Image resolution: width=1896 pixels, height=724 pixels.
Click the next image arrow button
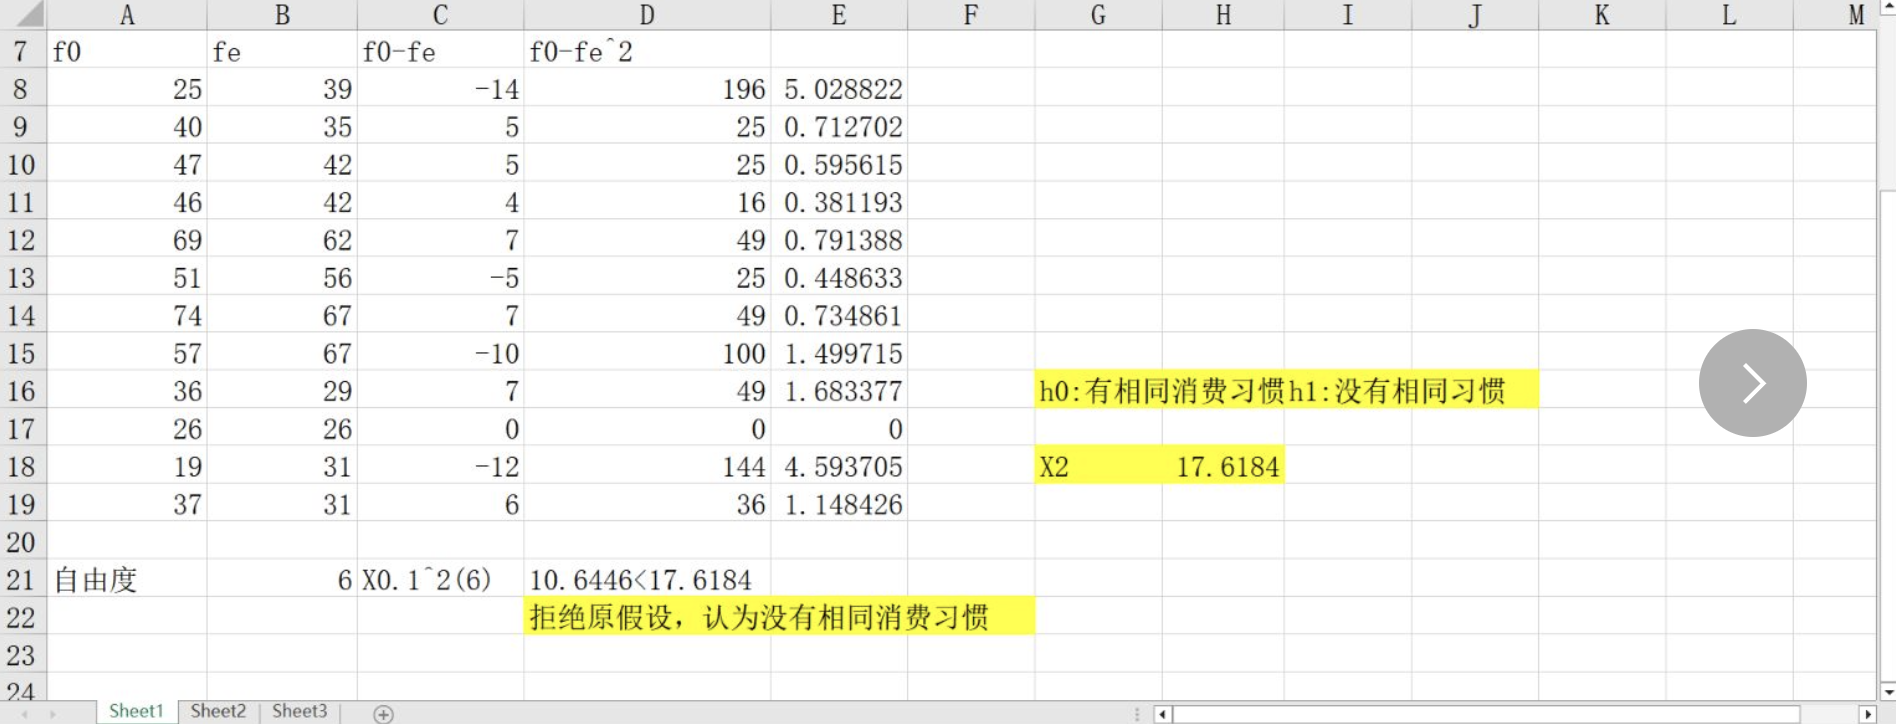point(1752,383)
